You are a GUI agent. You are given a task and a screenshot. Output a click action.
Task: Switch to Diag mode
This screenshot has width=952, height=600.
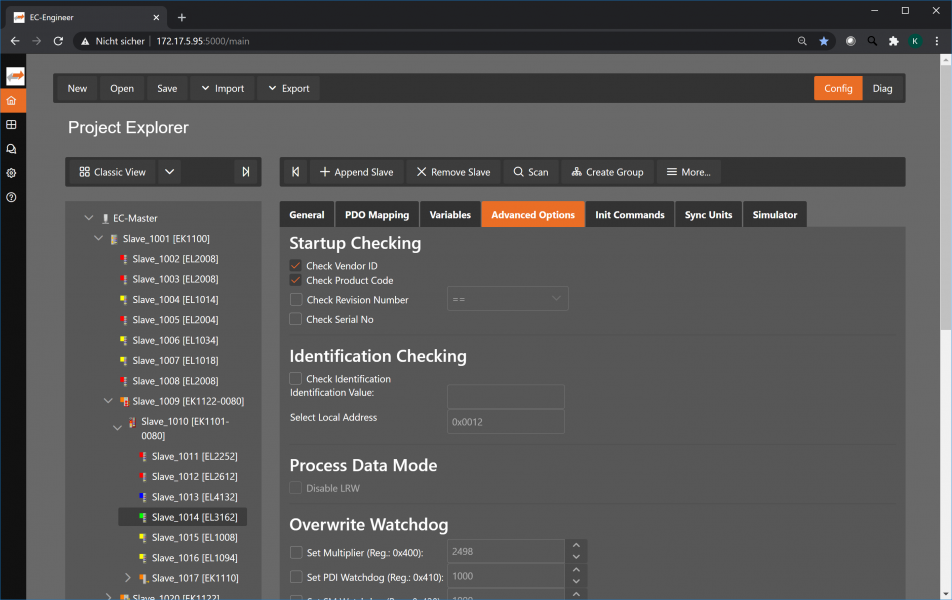882,88
